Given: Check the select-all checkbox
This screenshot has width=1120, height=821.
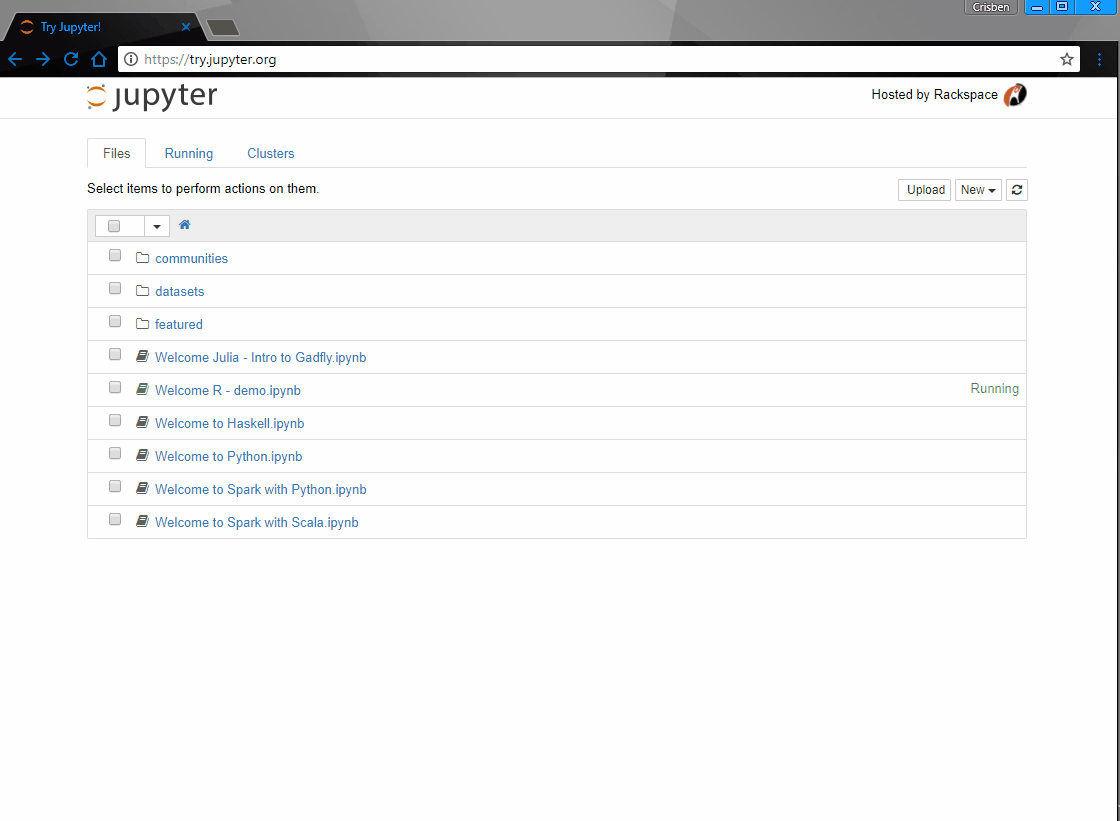Looking at the screenshot, I should pyautogui.click(x=114, y=226).
